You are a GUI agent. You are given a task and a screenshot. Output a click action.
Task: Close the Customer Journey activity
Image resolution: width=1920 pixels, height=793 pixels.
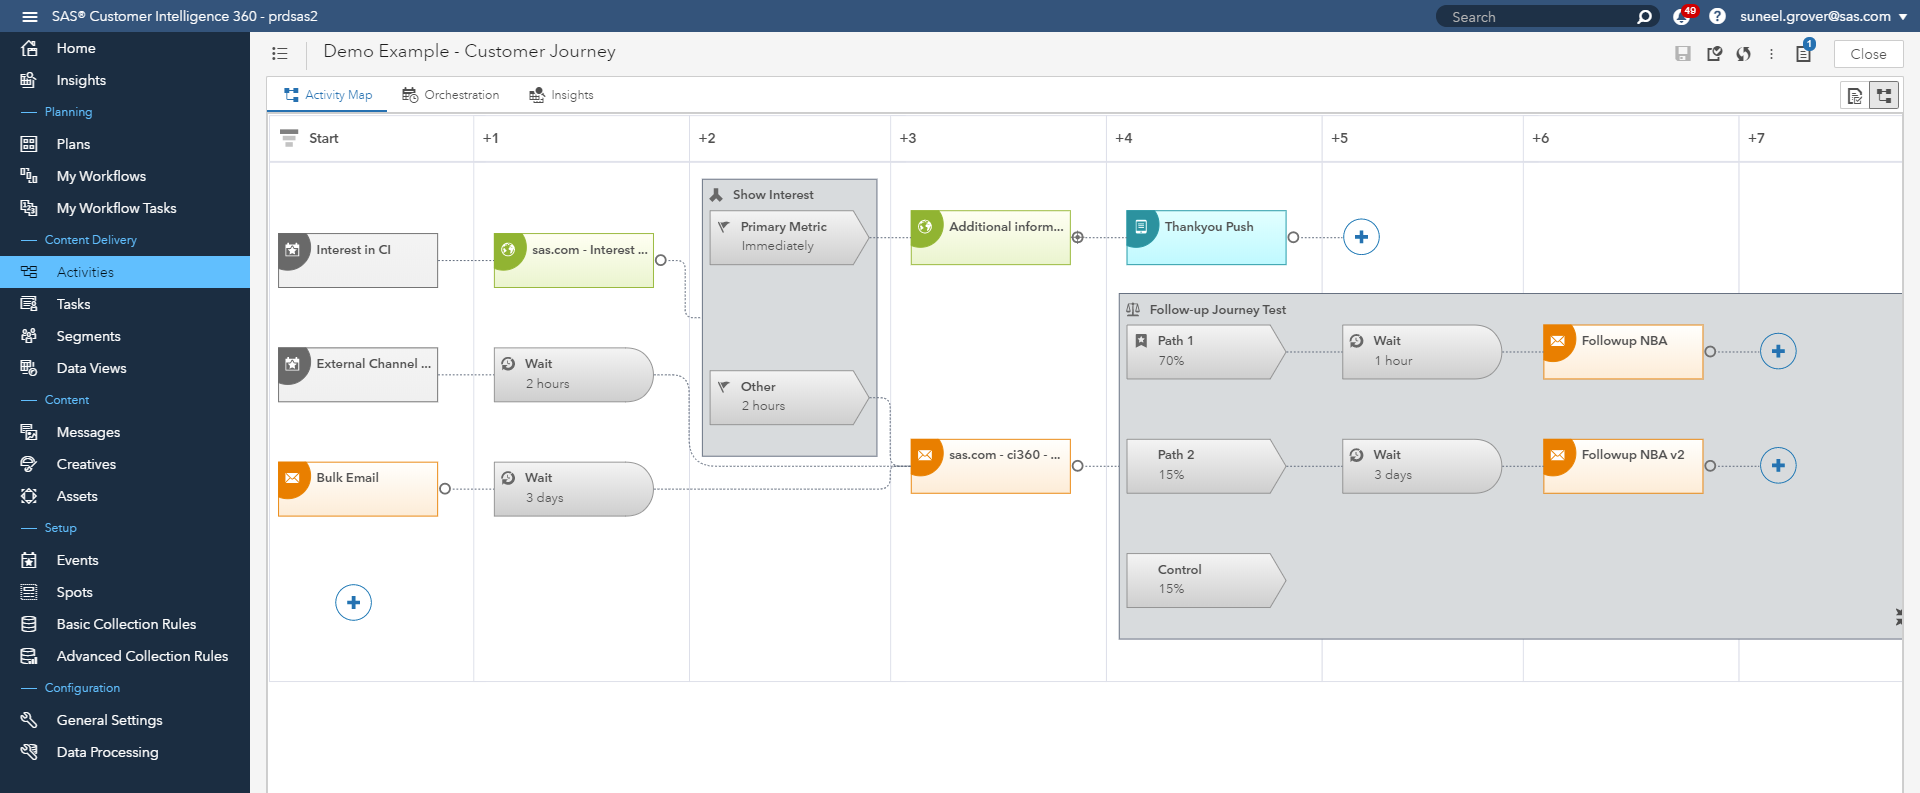pyautogui.click(x=1868, y=54)
